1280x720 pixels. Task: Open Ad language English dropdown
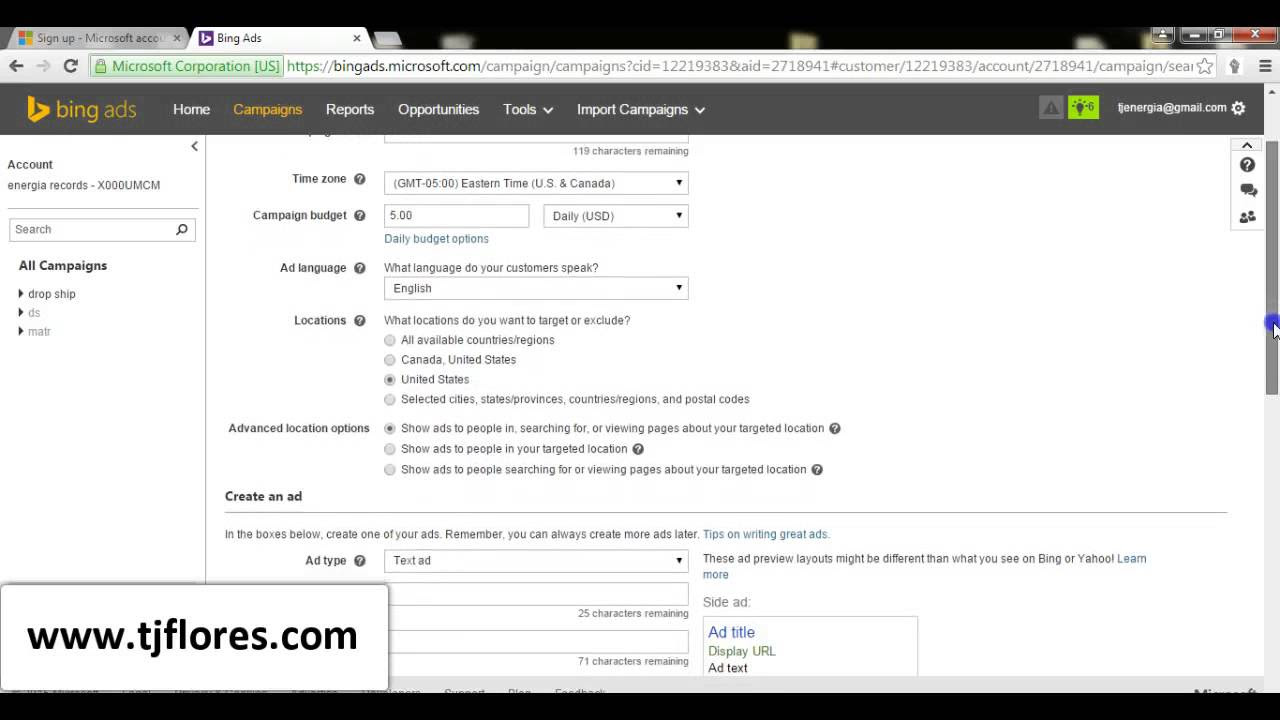(x=536, y=288)
